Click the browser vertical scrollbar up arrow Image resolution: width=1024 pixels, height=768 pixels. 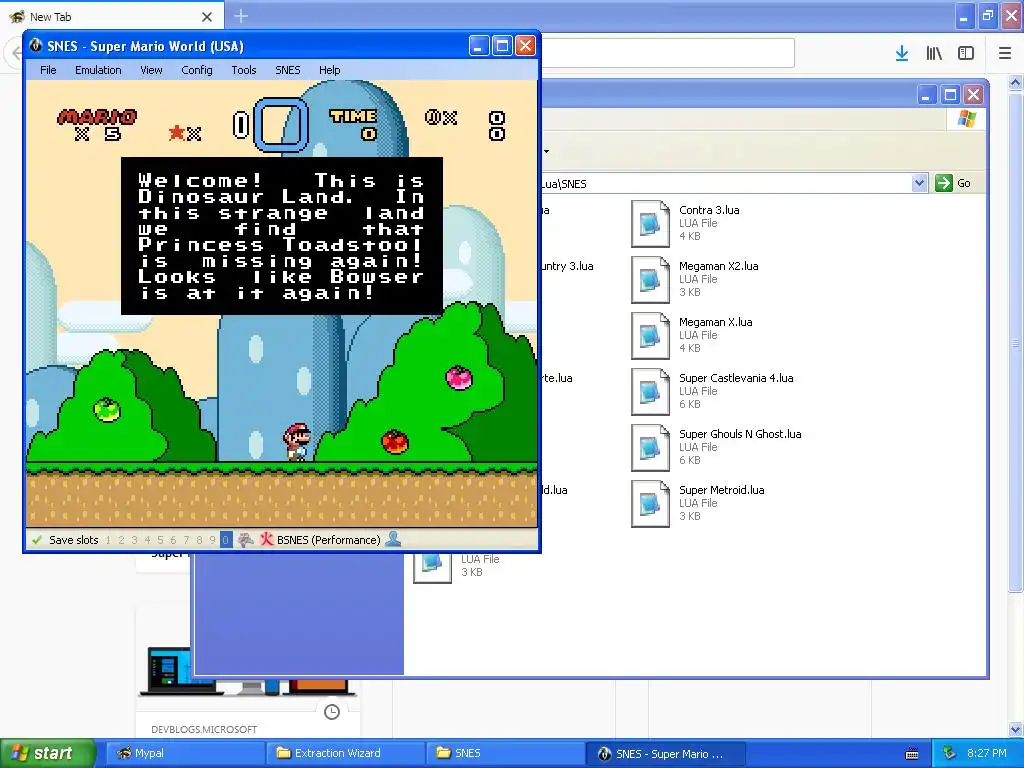click(x=1016, y=82)
